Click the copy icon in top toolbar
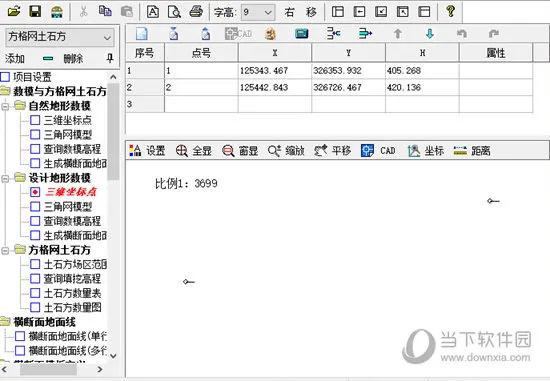 click(x=105, y=12)
